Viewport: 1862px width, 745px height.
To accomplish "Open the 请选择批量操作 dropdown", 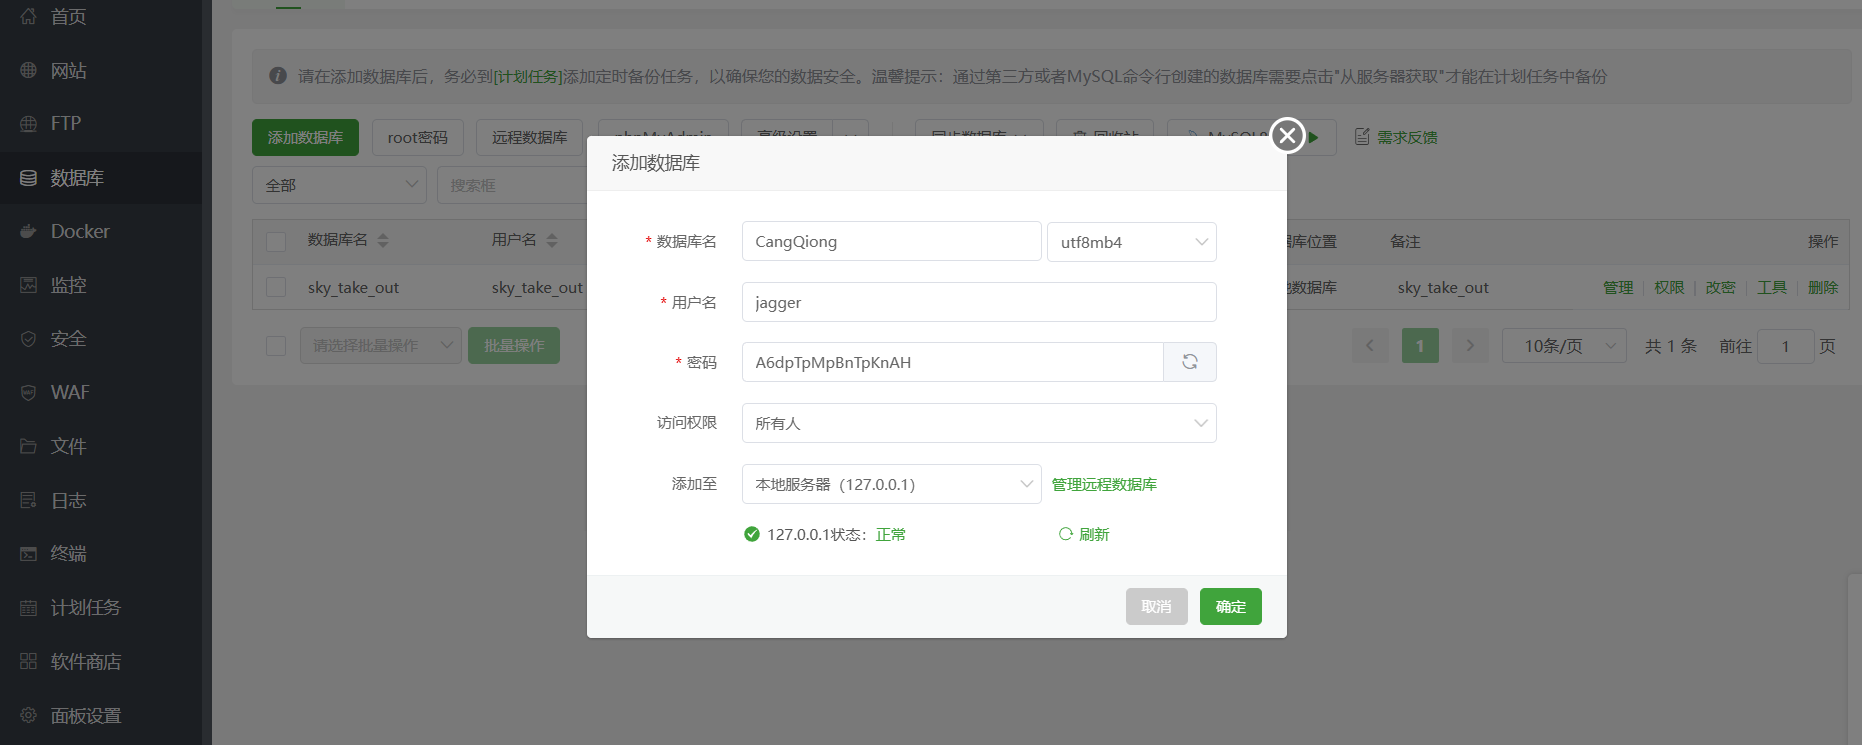I will pos(381,345).
